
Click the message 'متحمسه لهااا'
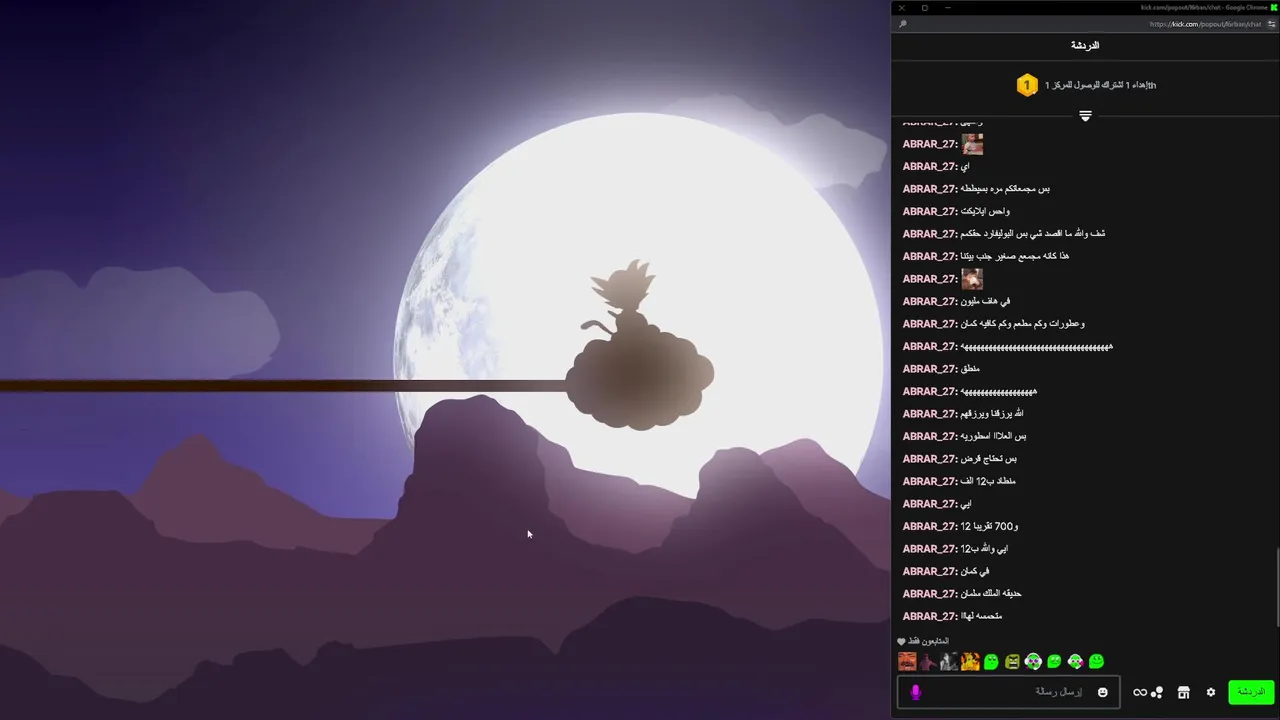pos(981,616)
